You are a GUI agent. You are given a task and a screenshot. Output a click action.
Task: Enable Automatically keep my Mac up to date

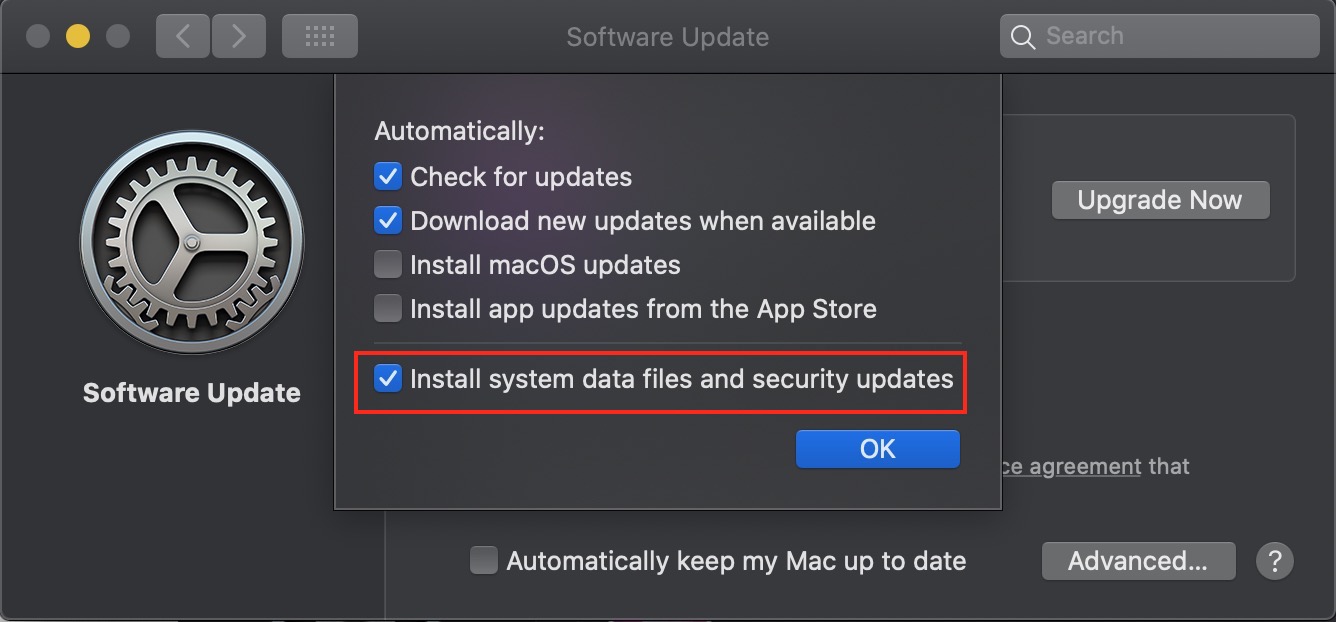(484, 561)
